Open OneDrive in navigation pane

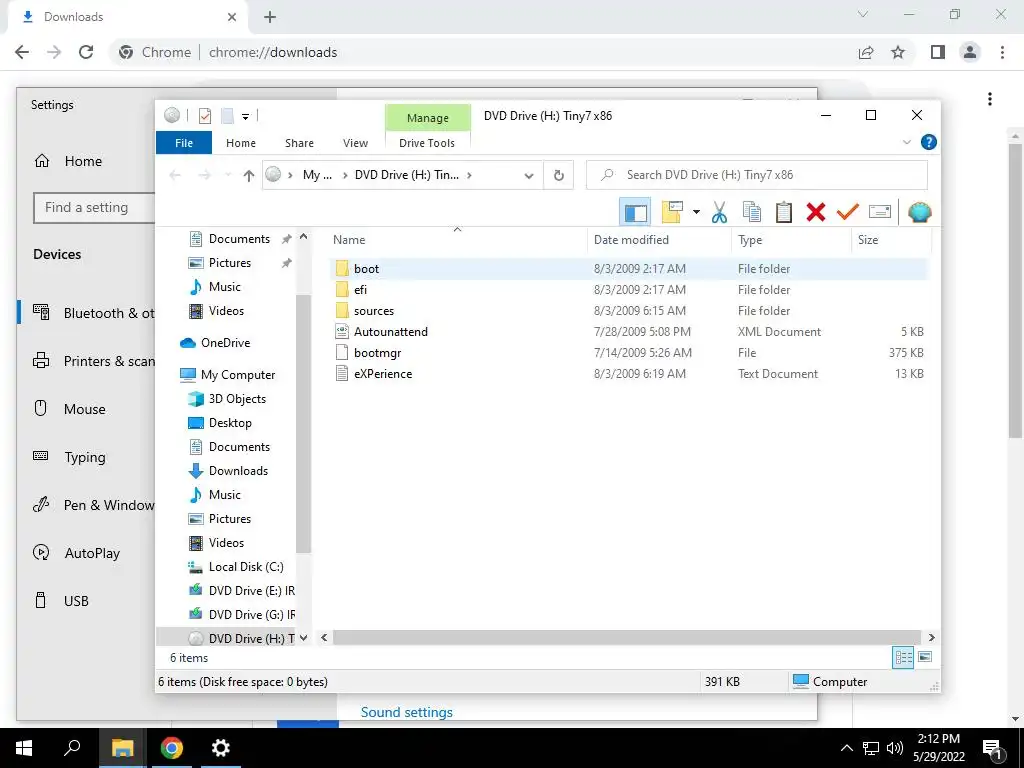225,342
